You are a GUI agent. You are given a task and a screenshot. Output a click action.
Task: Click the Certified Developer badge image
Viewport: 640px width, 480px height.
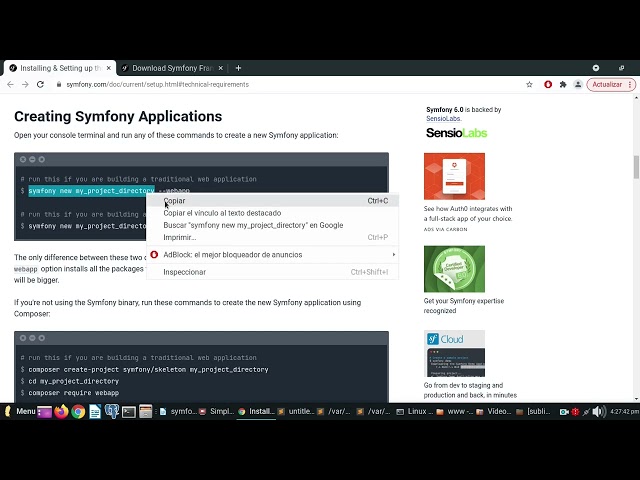coord(454,269)
